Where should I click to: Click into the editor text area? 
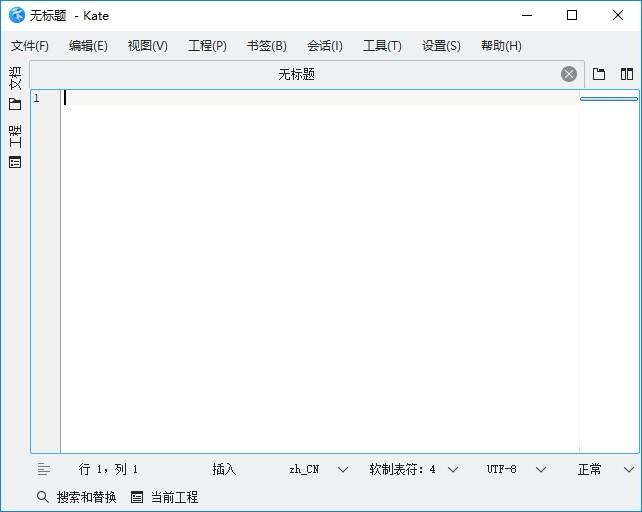tap(320, 271)
